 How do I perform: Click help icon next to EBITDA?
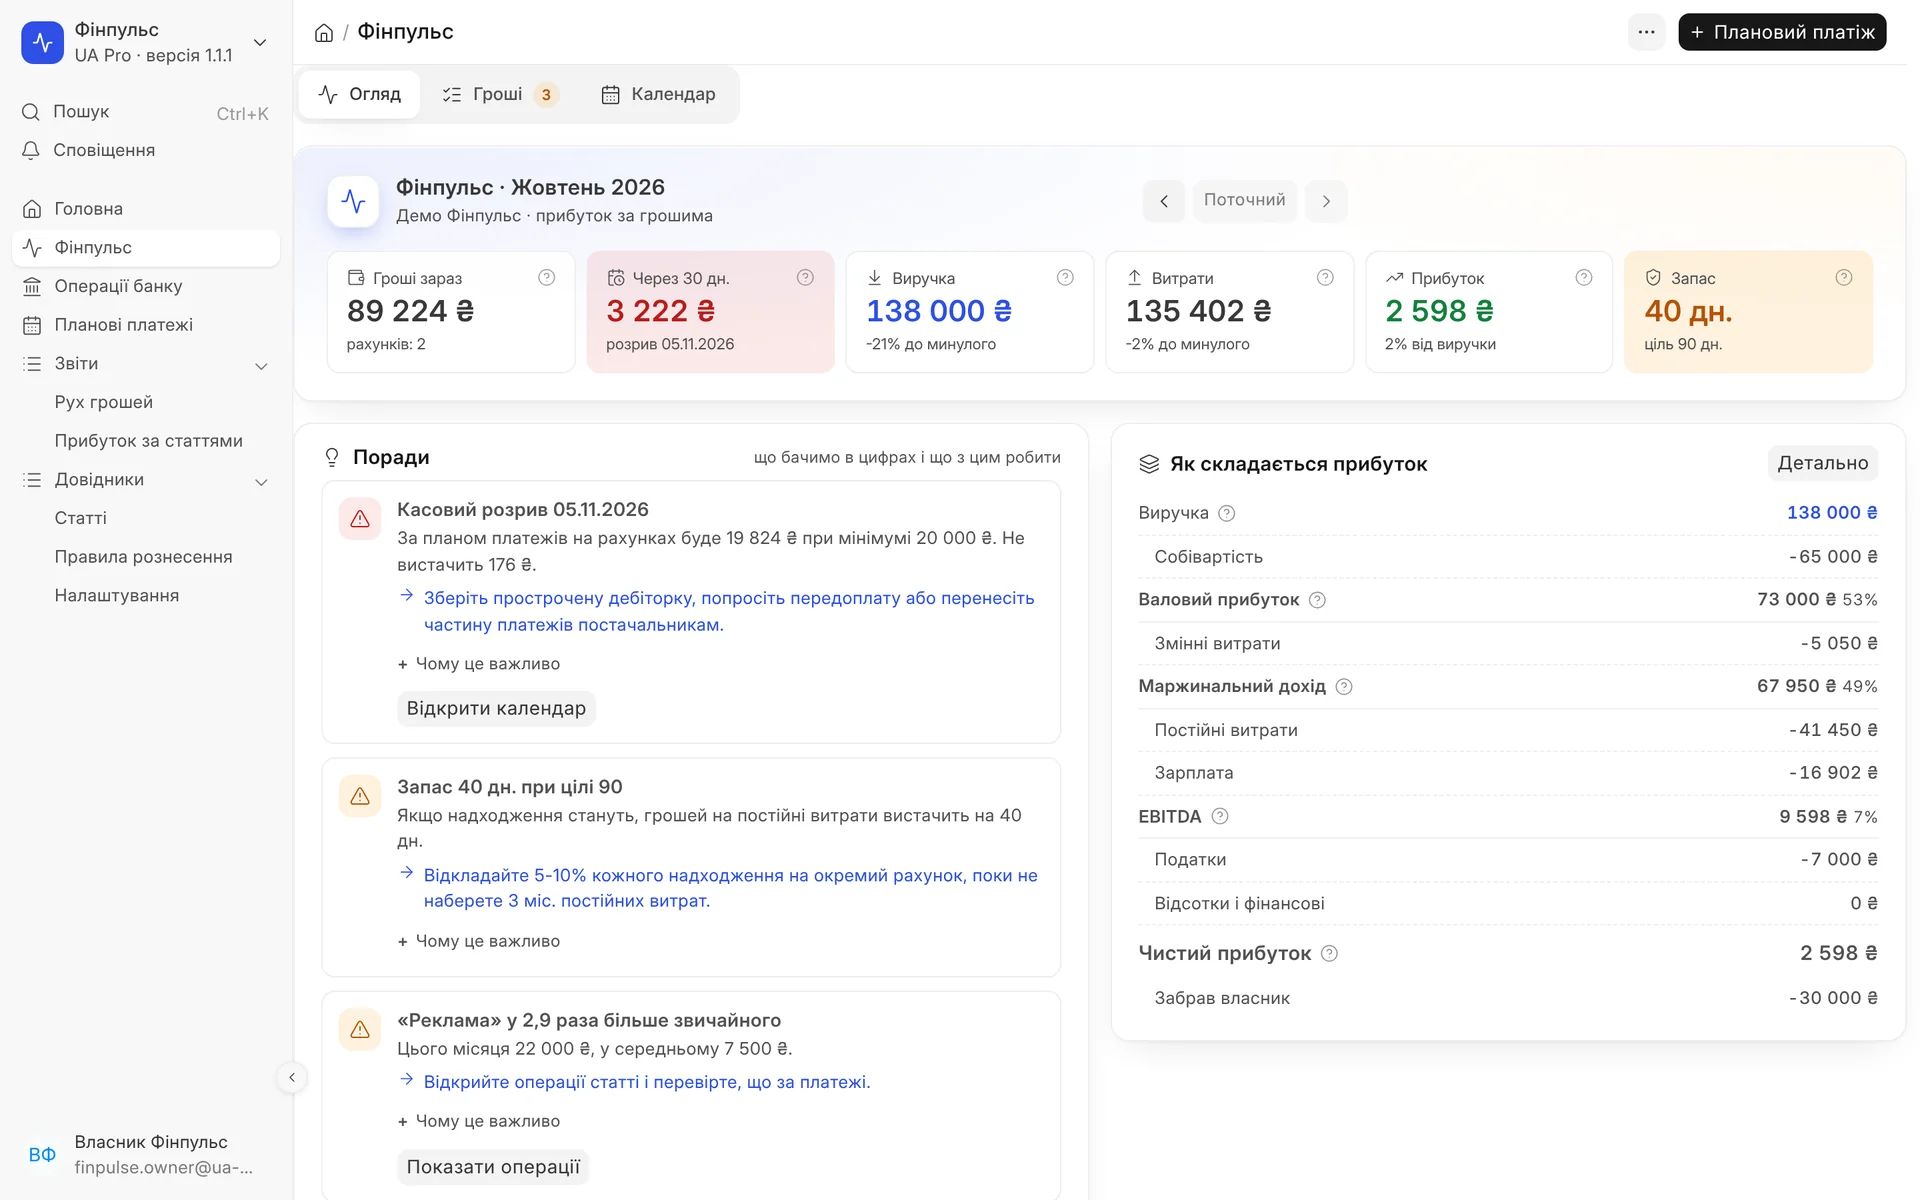(1219, 816)
